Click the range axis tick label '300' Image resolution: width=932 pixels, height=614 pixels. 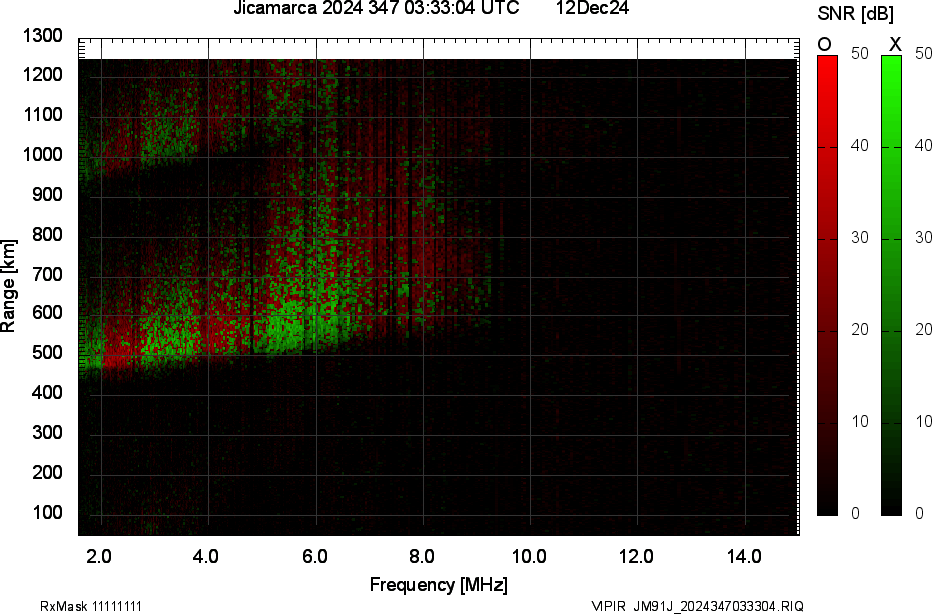[x=47, y=432]
